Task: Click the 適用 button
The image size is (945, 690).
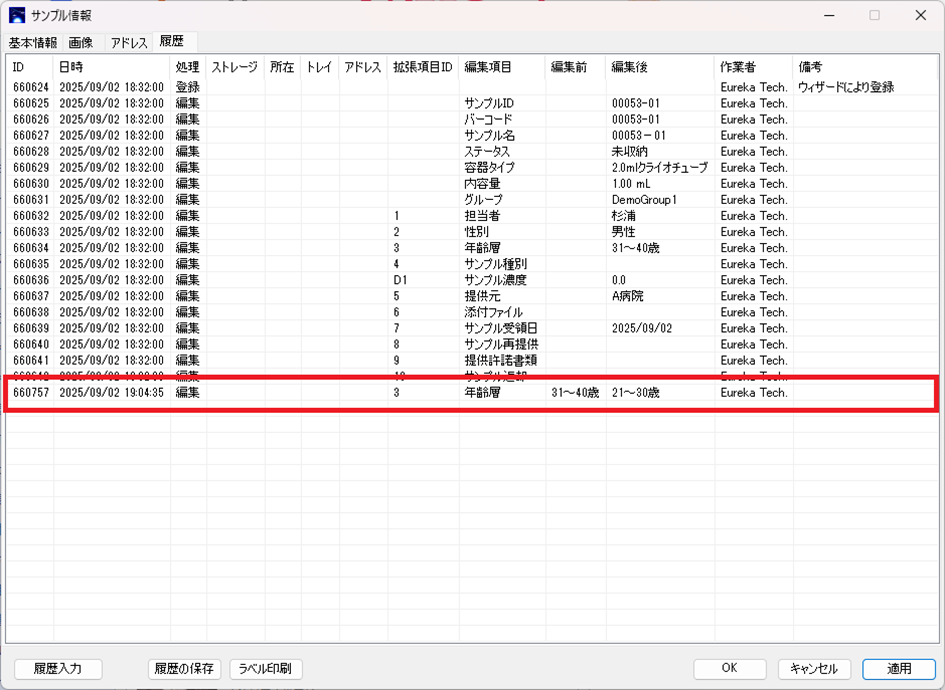Action: click(x=898, y=669)
